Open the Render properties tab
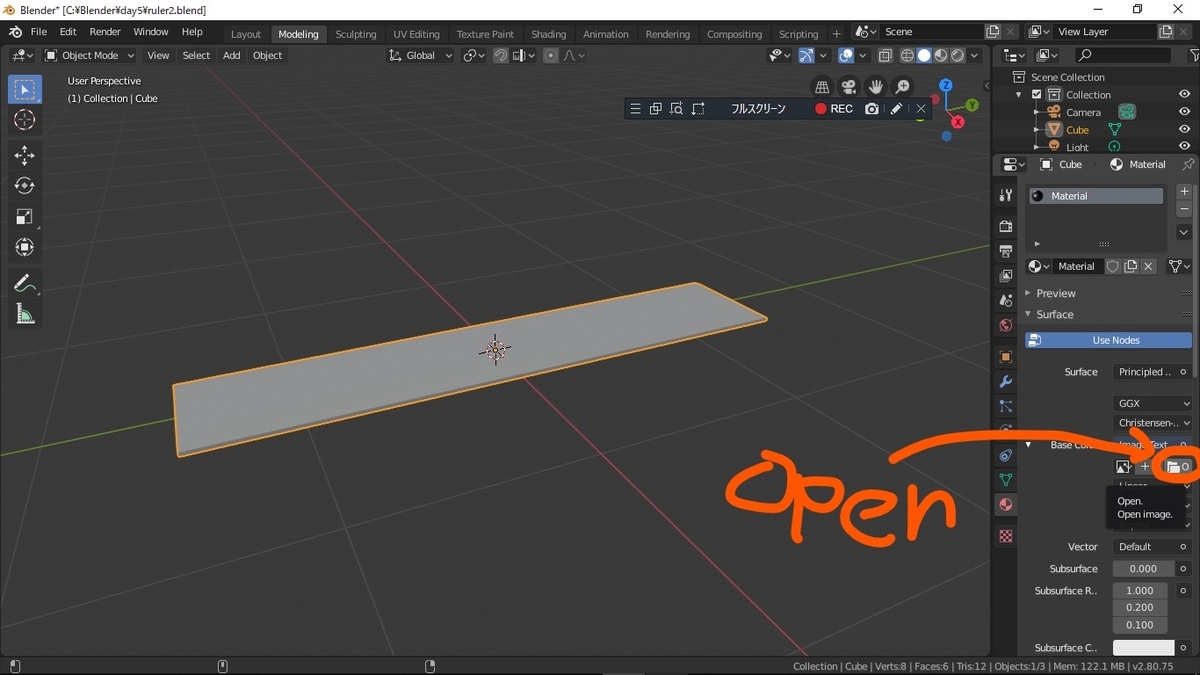Viewport: 1200px width, 675px height. click(1006, 227)
